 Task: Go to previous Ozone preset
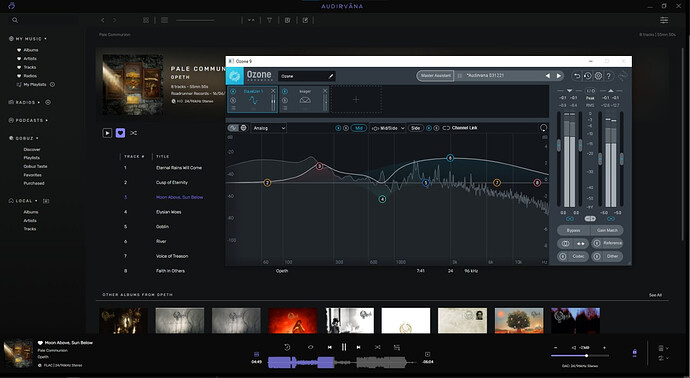pyautogui.click(x=548, y=76)
